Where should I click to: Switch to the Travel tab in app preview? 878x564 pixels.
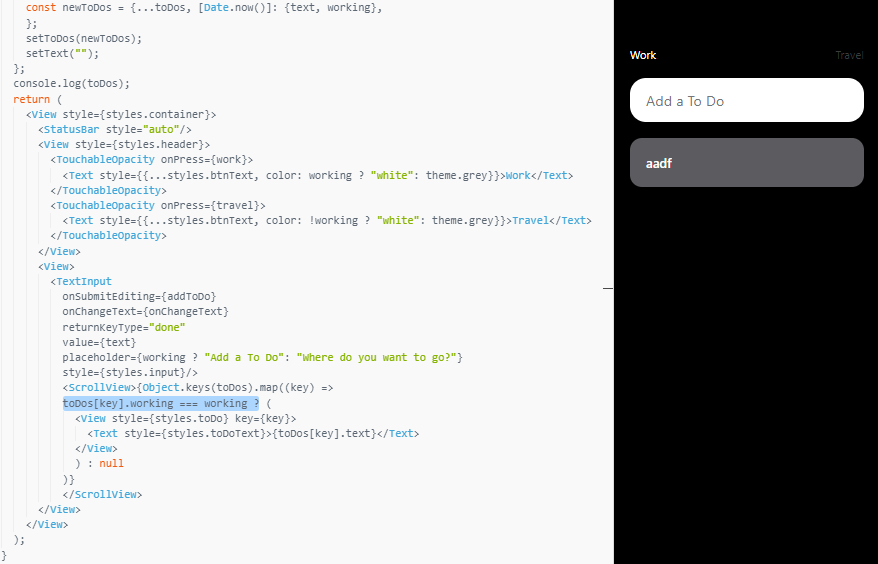pyautogui.click(x=849, y=55)
